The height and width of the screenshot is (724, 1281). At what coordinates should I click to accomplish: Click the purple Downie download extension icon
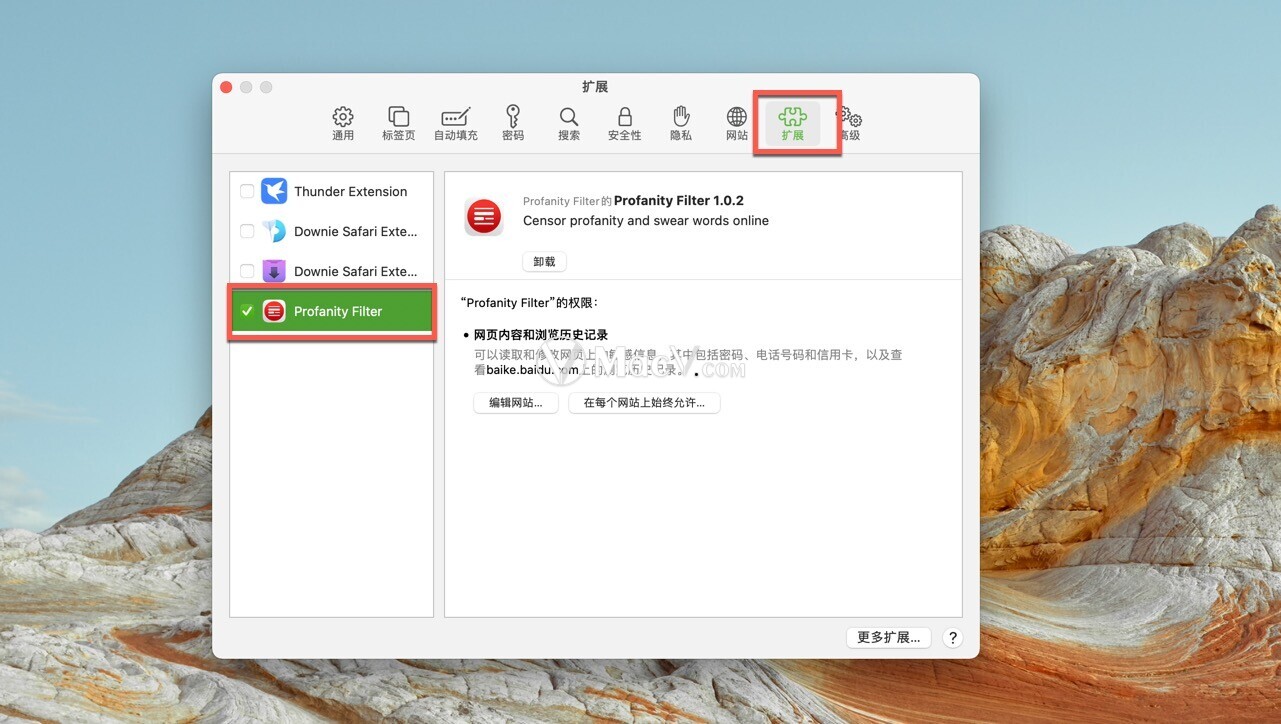pos(274,271)
